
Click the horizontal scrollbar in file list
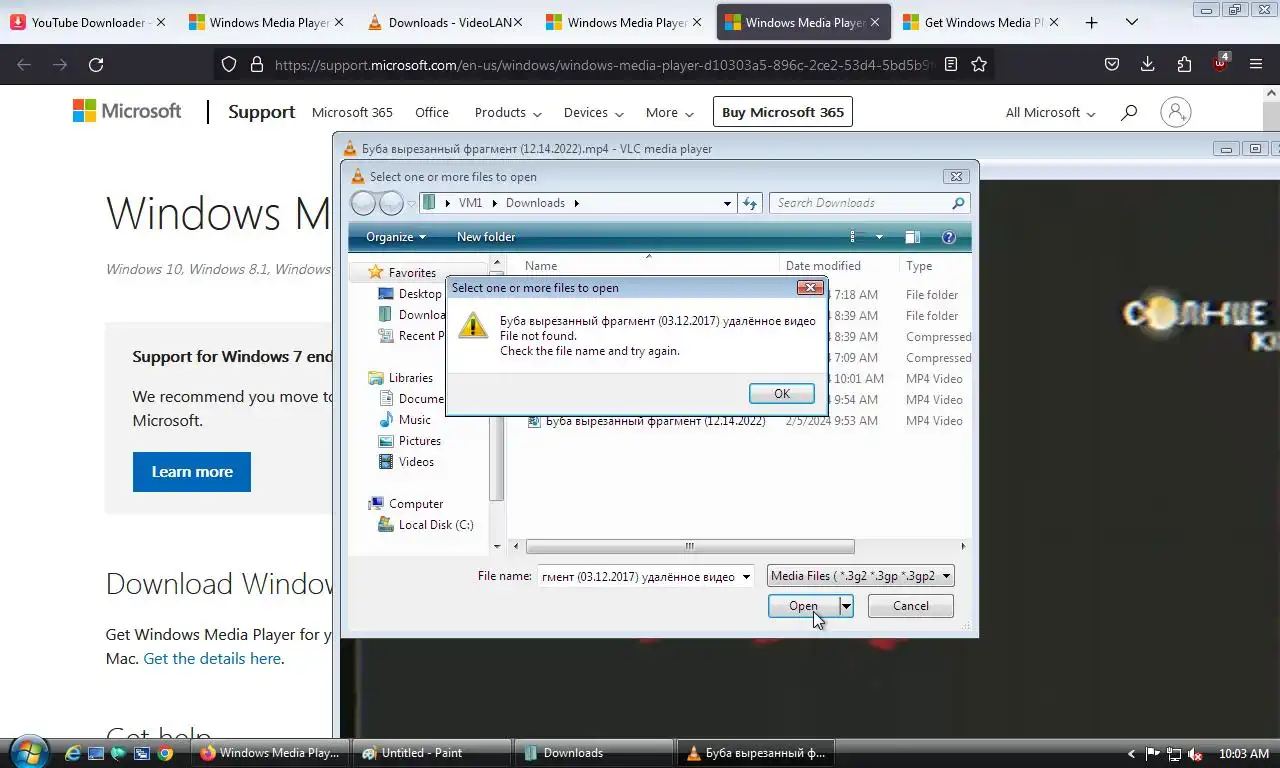point(690,546)
